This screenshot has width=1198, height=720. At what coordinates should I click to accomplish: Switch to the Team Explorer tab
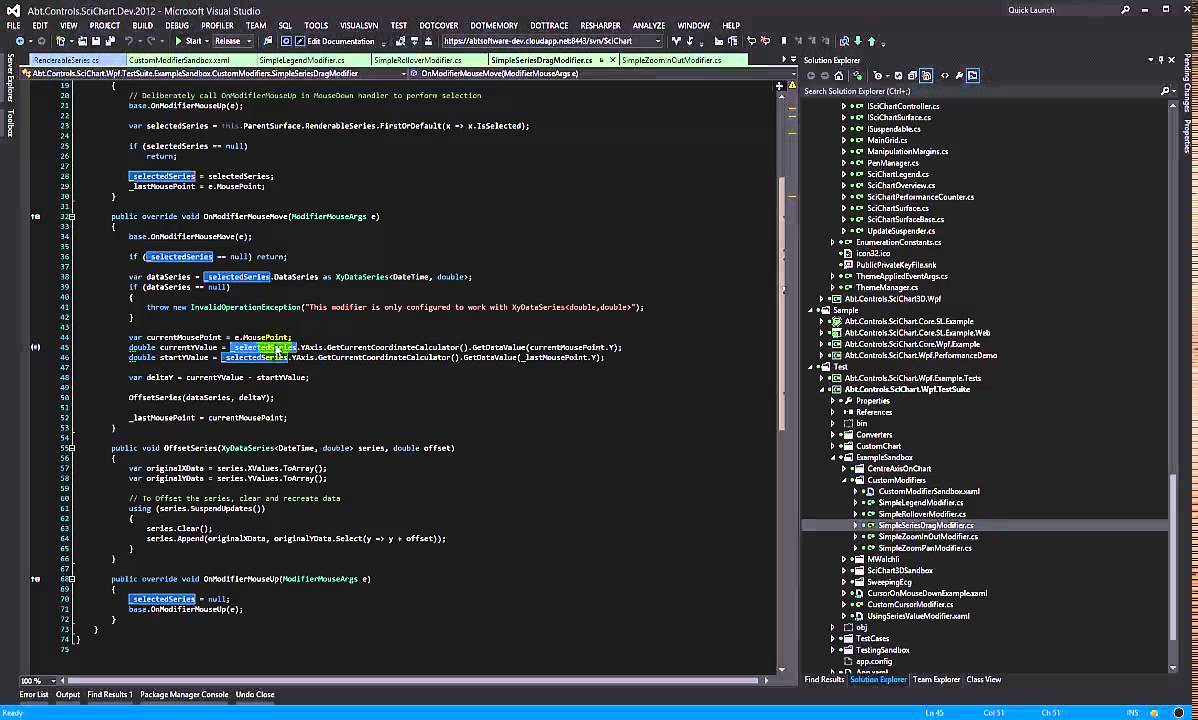936,679
